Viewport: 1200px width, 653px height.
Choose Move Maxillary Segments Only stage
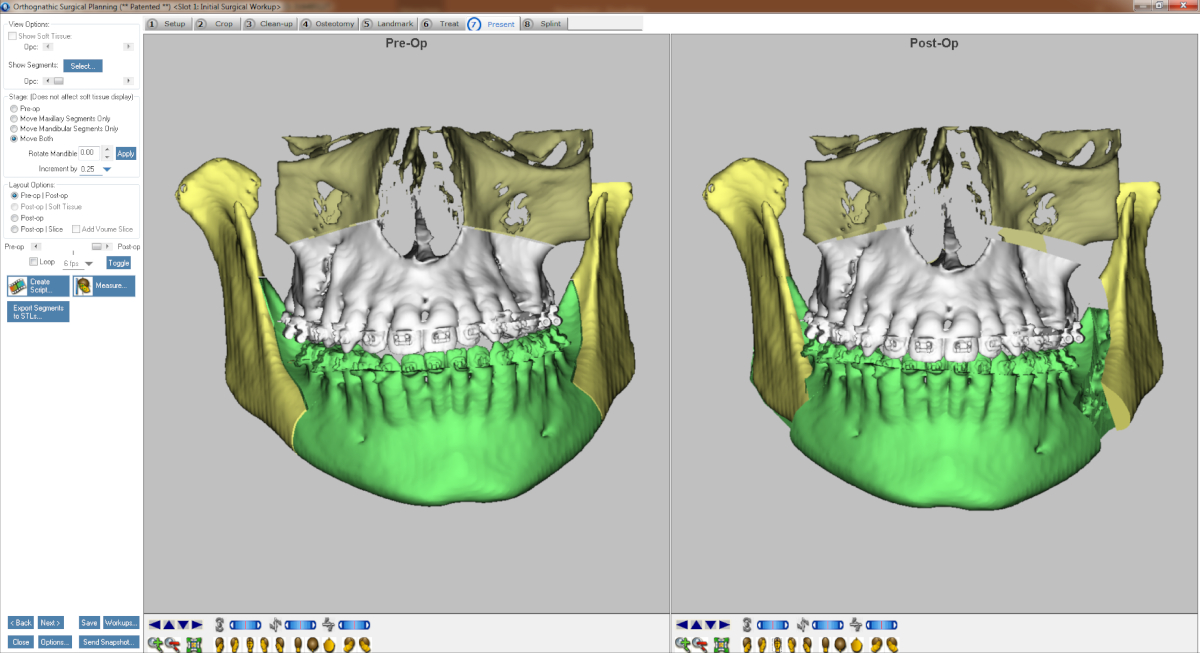[x=13, y=118]
